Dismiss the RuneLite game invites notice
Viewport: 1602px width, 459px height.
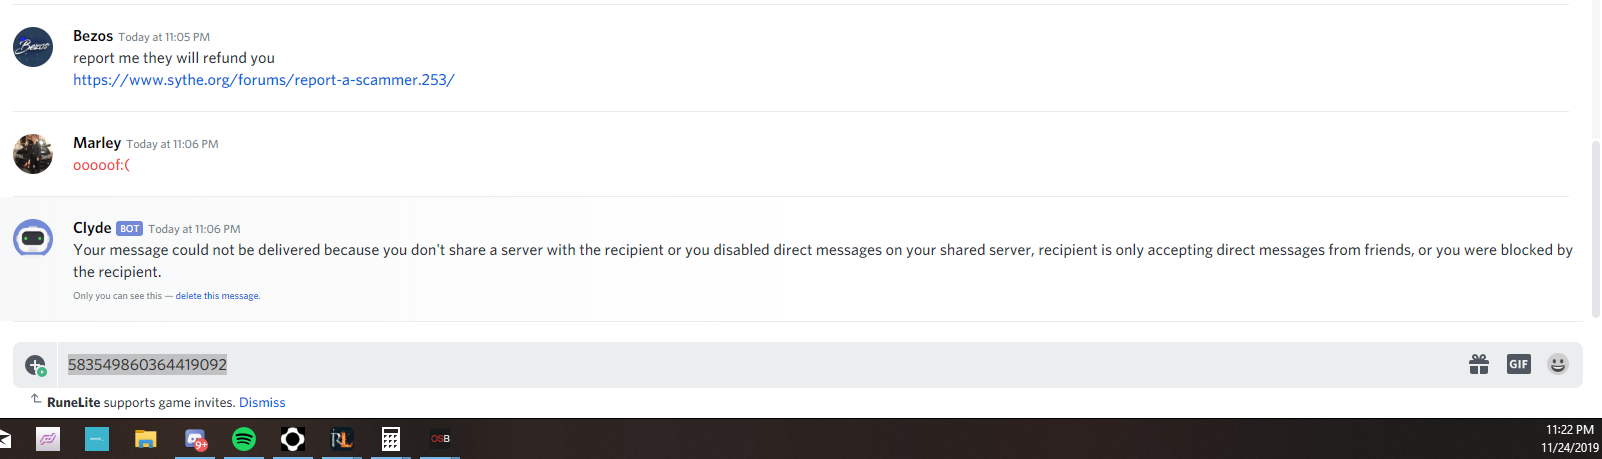click(262, 402)
